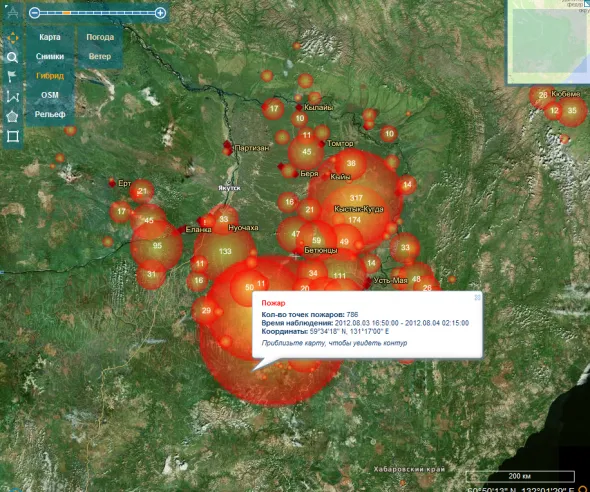Screen dimensions: 590x492
Task: Click the zoom in plus button
Action: tap(160, 13)
